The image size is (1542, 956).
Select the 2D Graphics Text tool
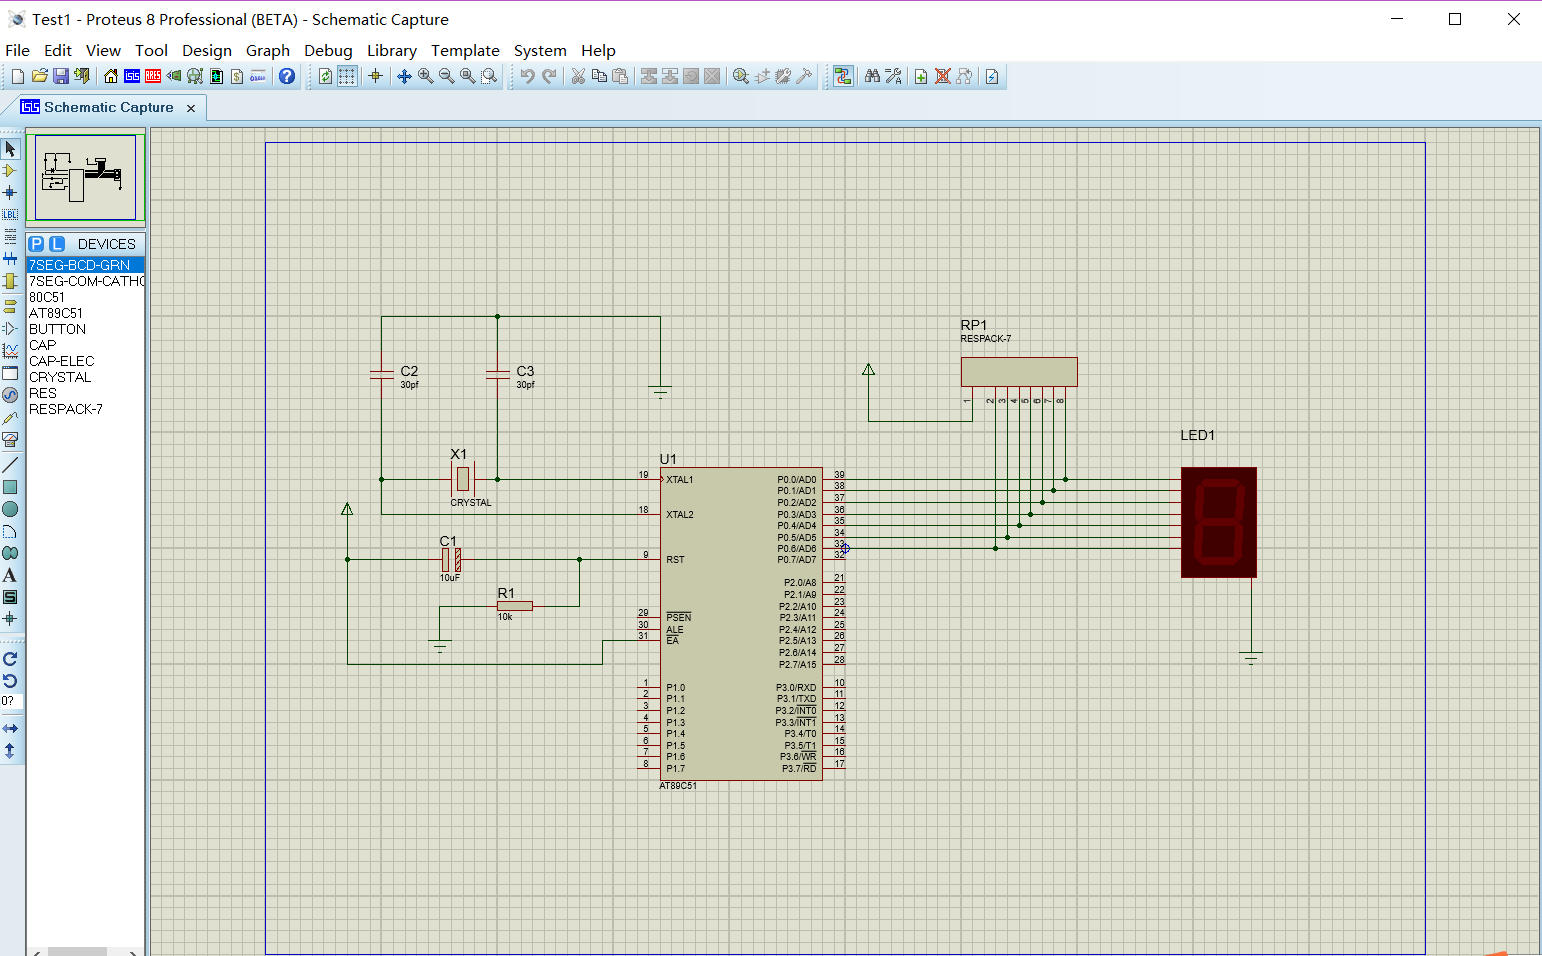coord(10,575)
